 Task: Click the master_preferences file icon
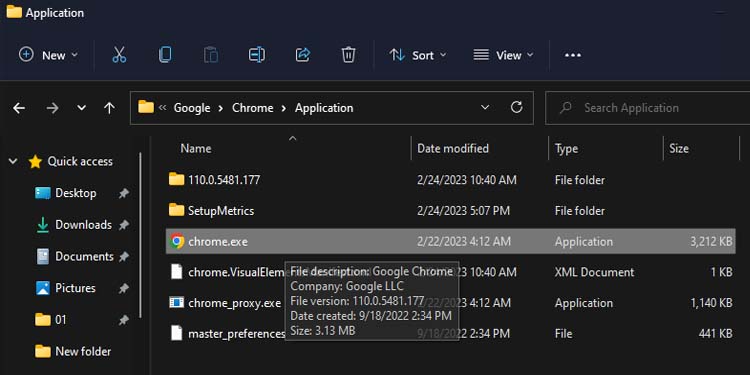[x=177, y=333]
